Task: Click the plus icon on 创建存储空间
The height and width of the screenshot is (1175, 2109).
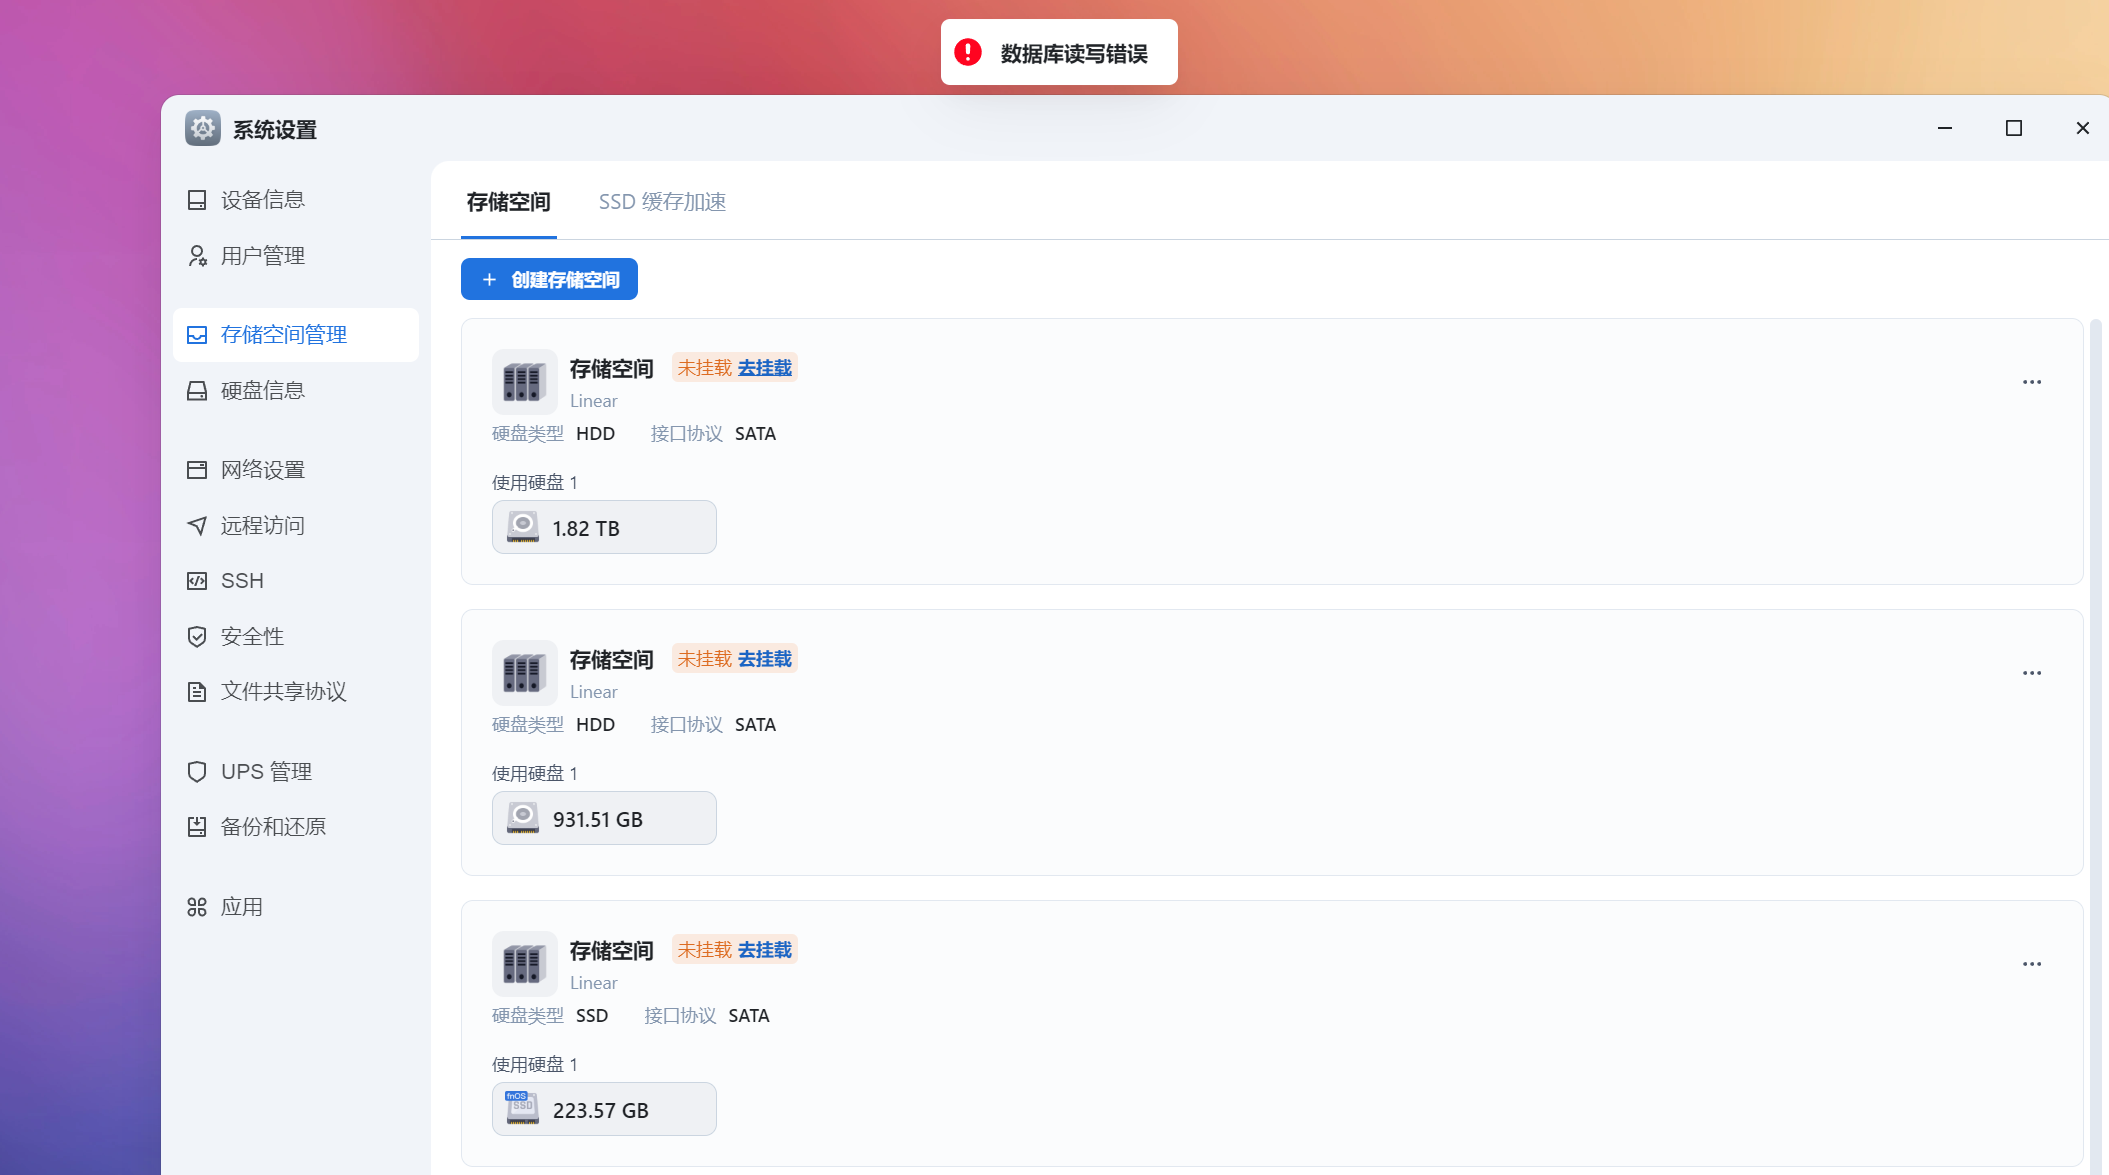Action: click(489, 280)
